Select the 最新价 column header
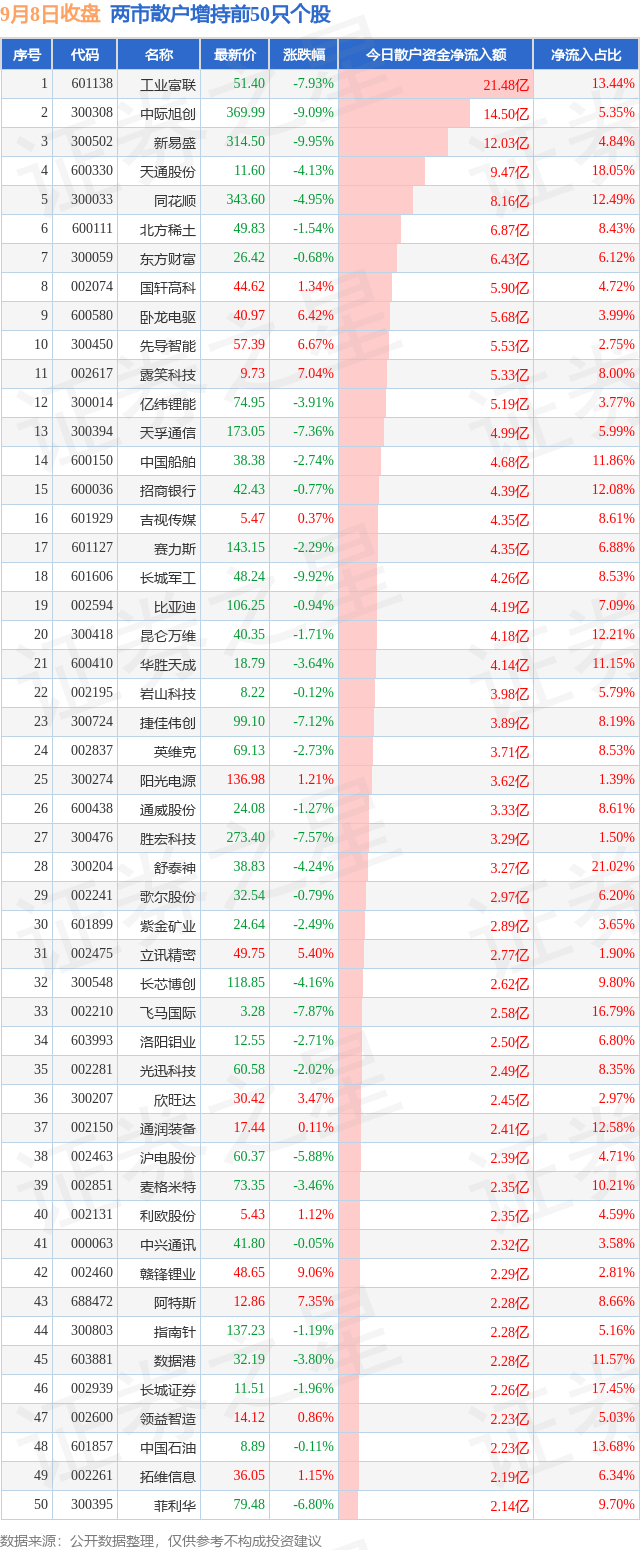 tap(234, 55)
